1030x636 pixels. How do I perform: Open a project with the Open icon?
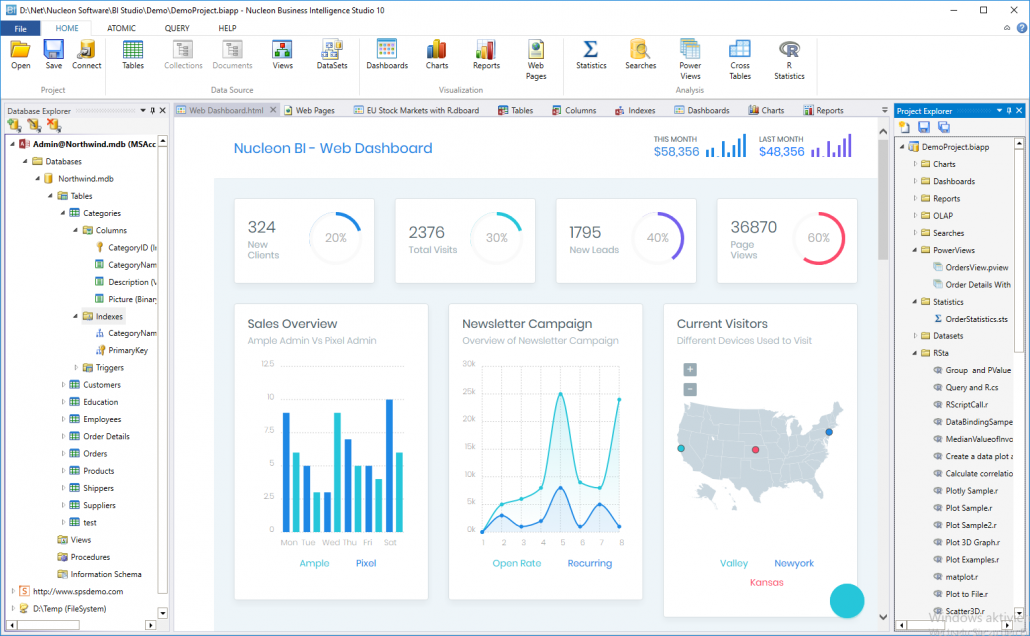pos(20,54)
